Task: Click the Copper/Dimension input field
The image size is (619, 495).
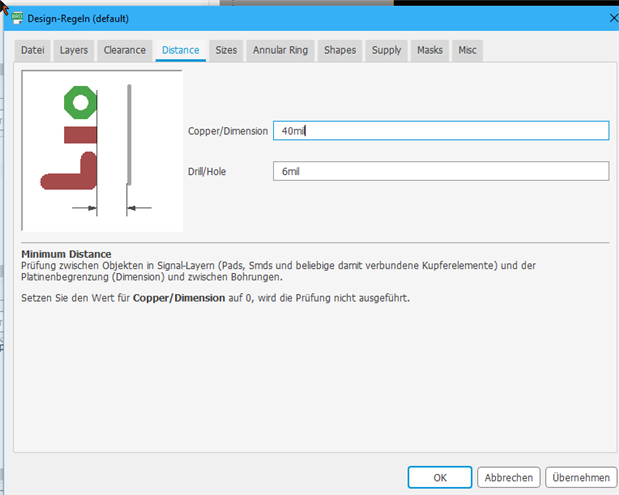Action: pyautogui.click(x=441, y=131)
